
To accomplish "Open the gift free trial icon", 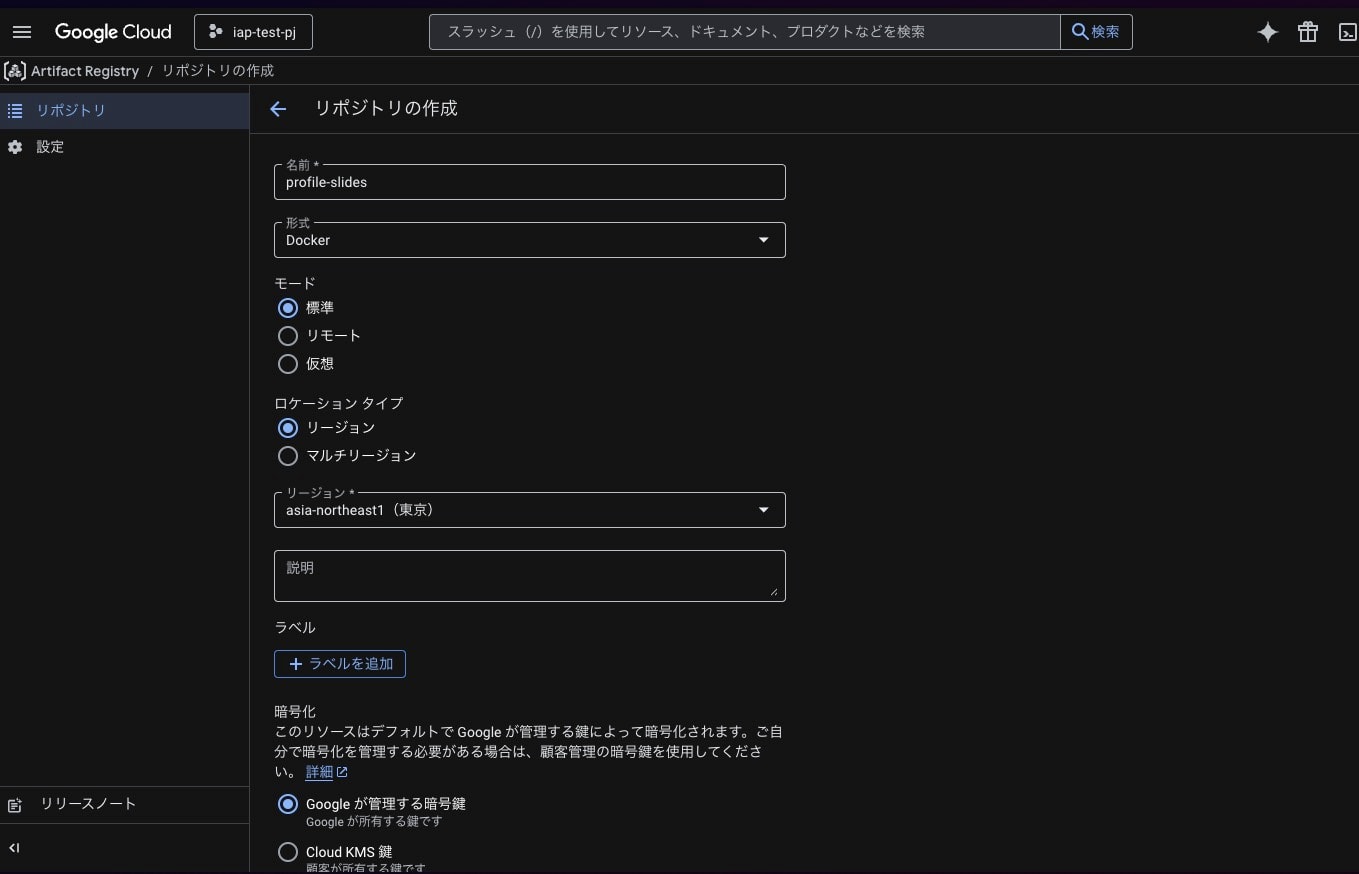I will pyautogui.click(x=1307, y=32).
